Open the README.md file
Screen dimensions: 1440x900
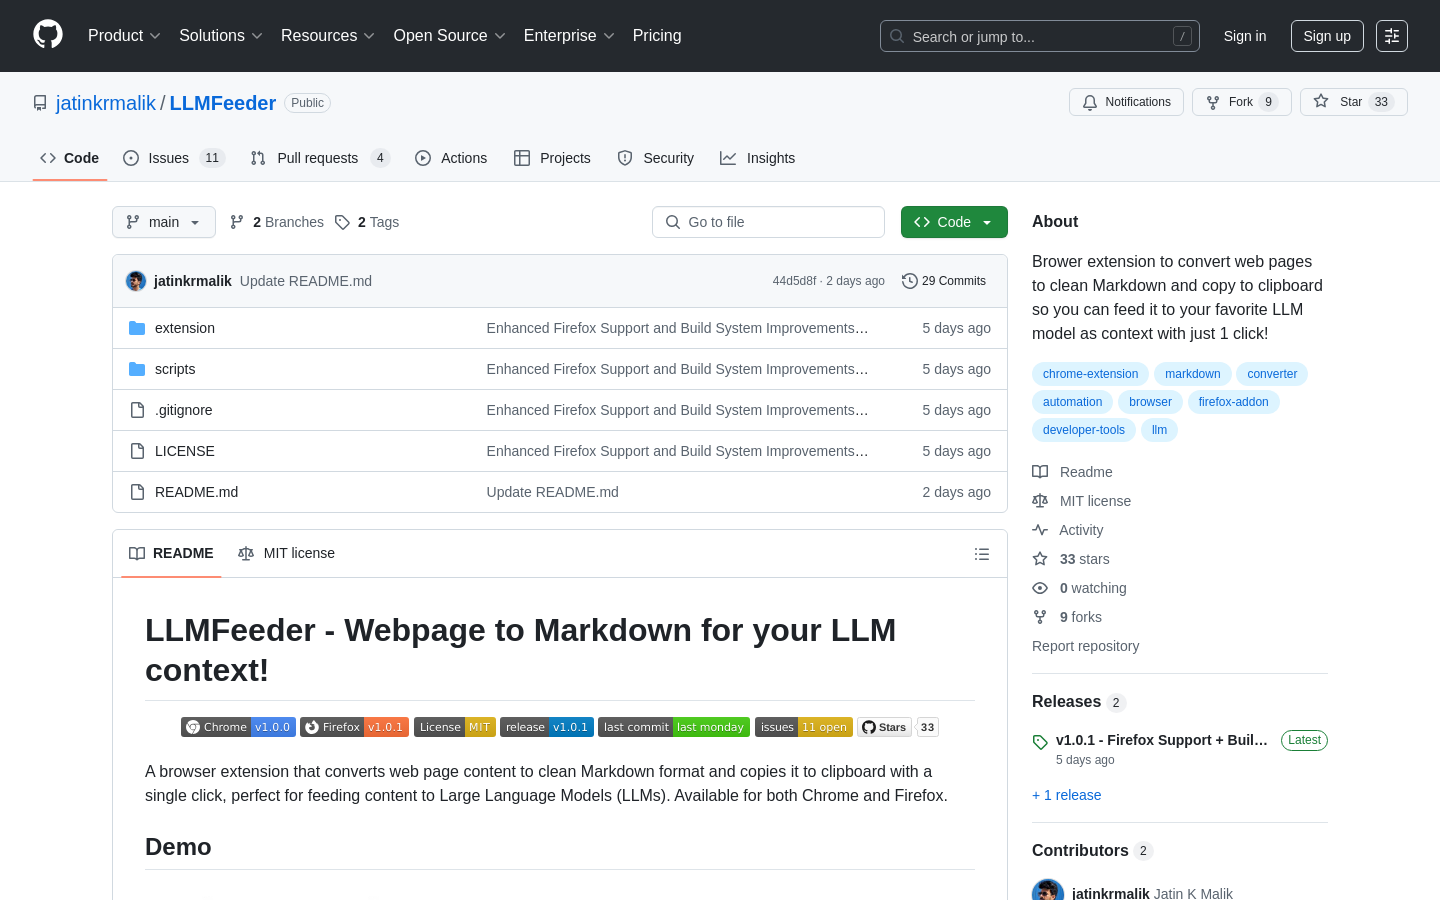coord(196,492)
